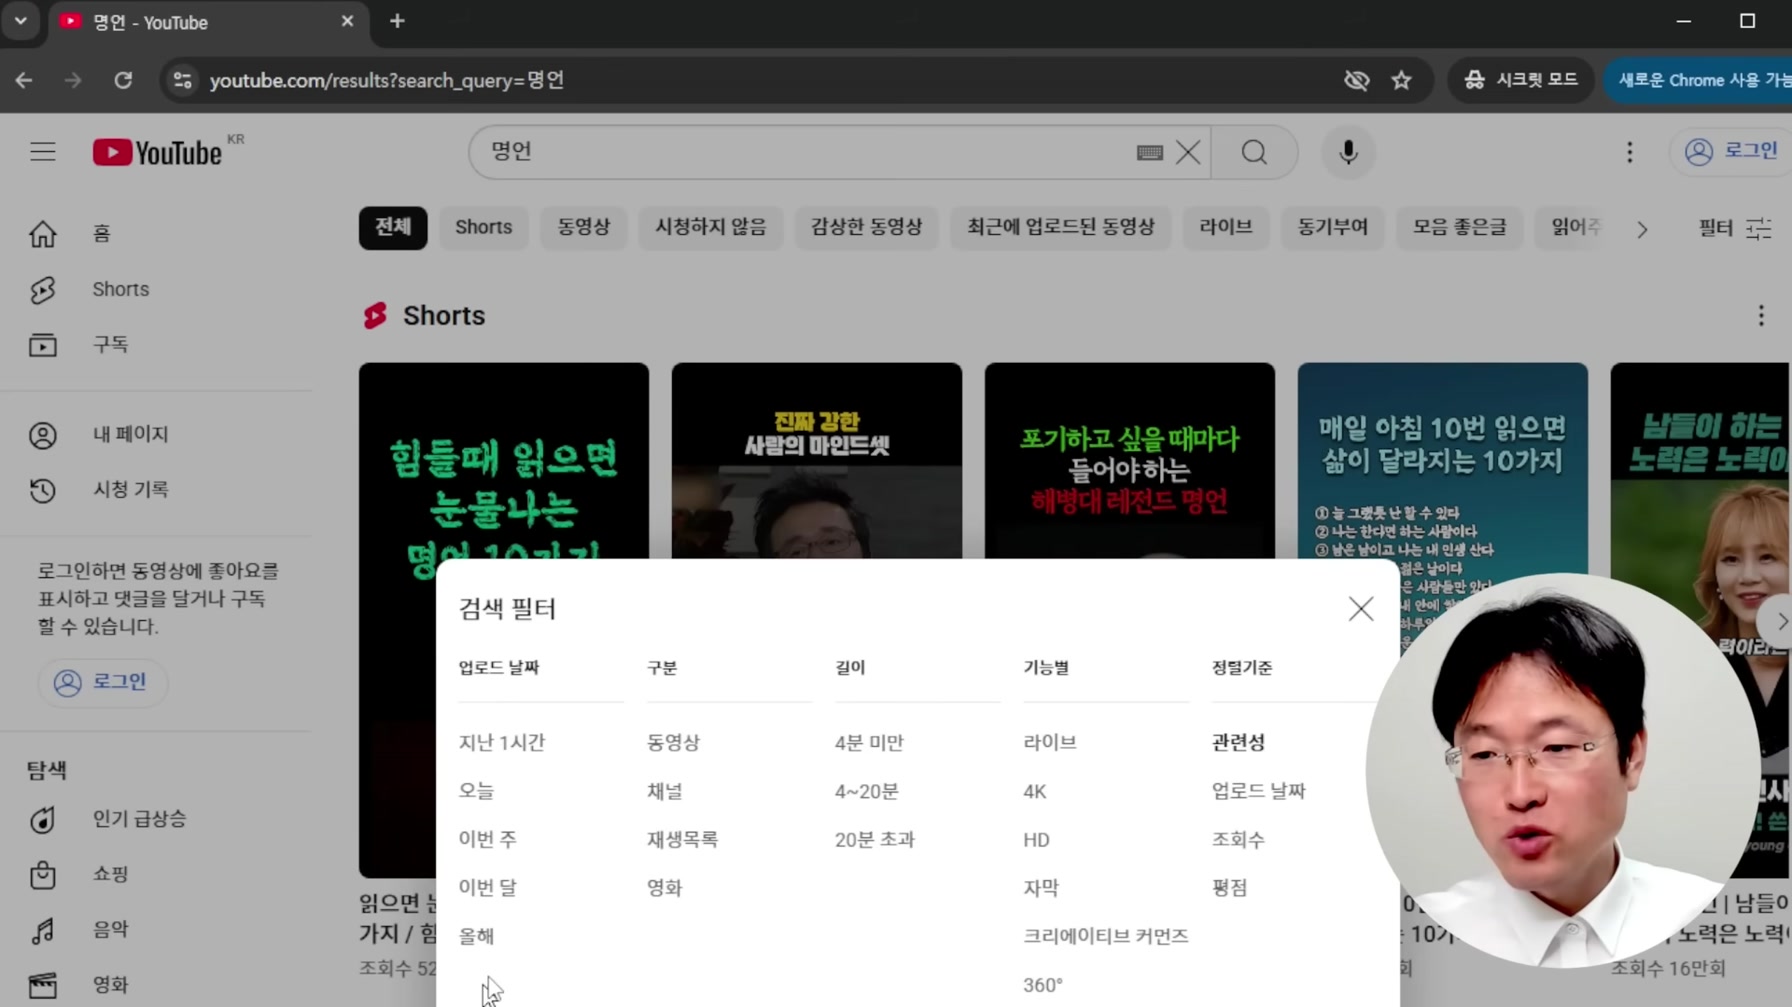
Task: Choose 동영상 under 구분
Action: [673, 742]
